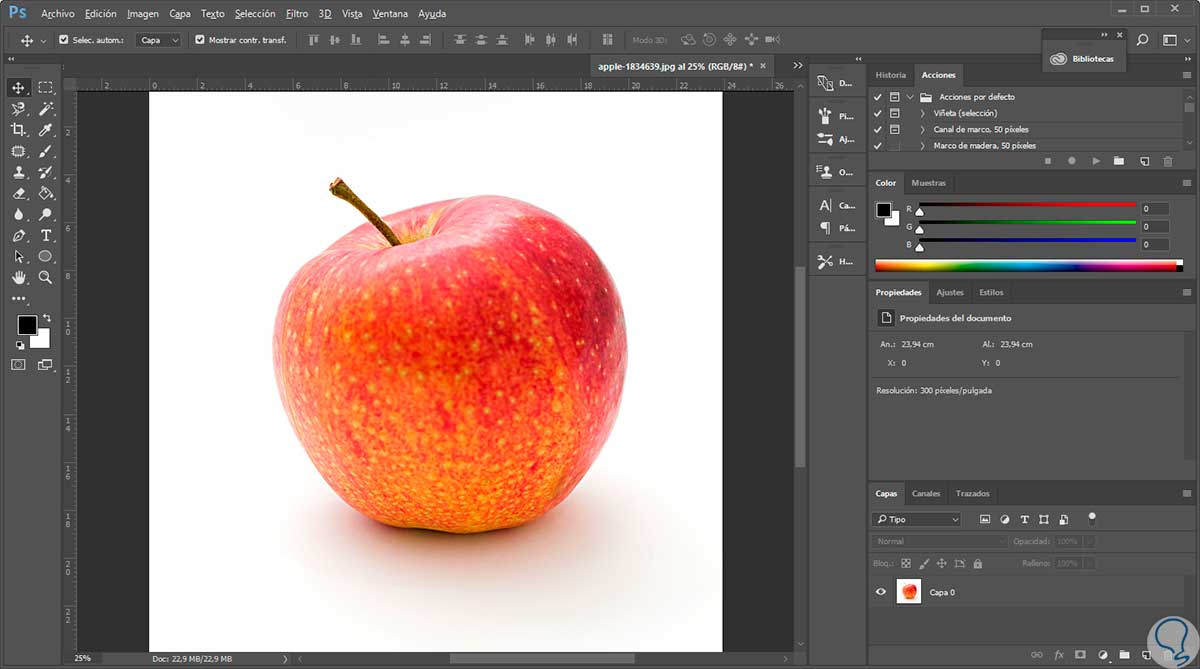This screenshot has width=1200, height=669.
Task: Click the Bibliotecas button
Action: pyautogui.click(x=1084, y=59)
